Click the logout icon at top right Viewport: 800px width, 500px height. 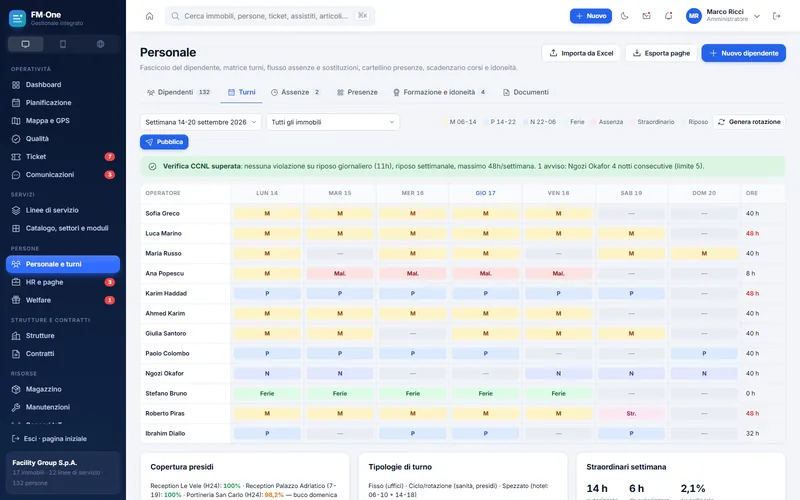(x=777, y=16)
